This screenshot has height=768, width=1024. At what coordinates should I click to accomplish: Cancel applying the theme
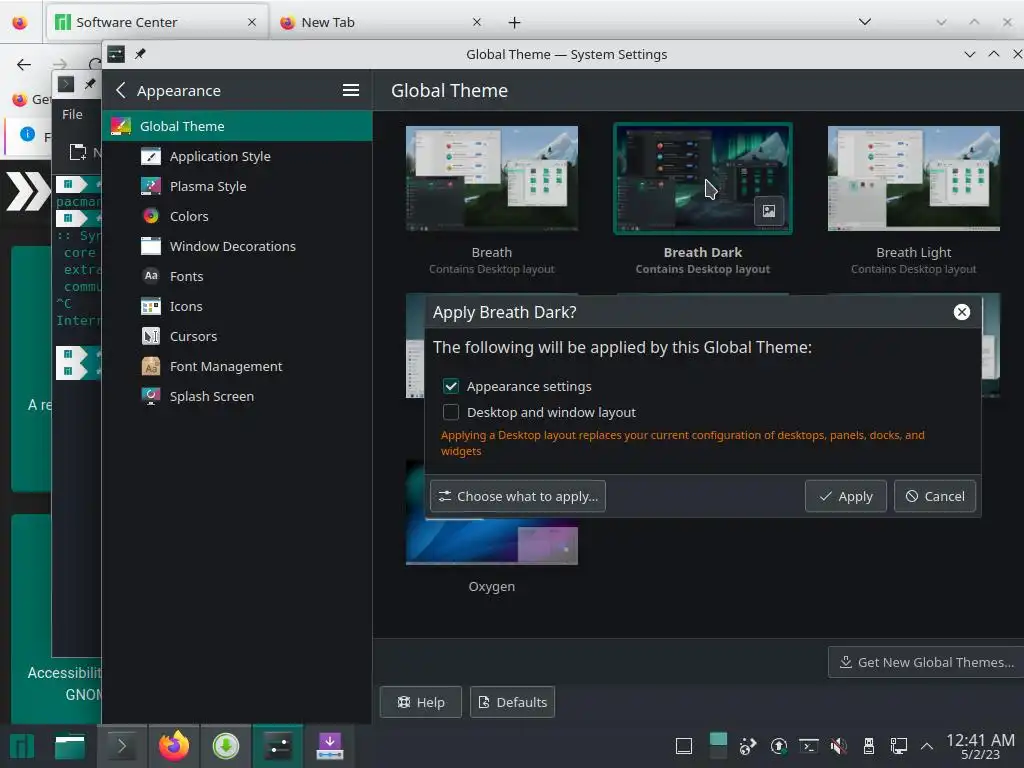pyautogui.click(x=935, y=496)
